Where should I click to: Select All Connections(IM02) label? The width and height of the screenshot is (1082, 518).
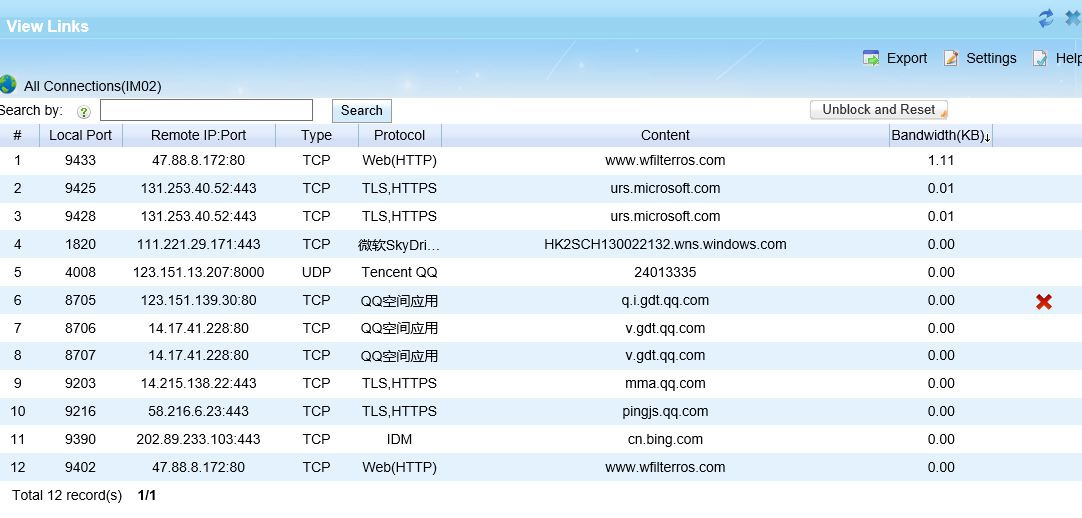click(92, 86)
